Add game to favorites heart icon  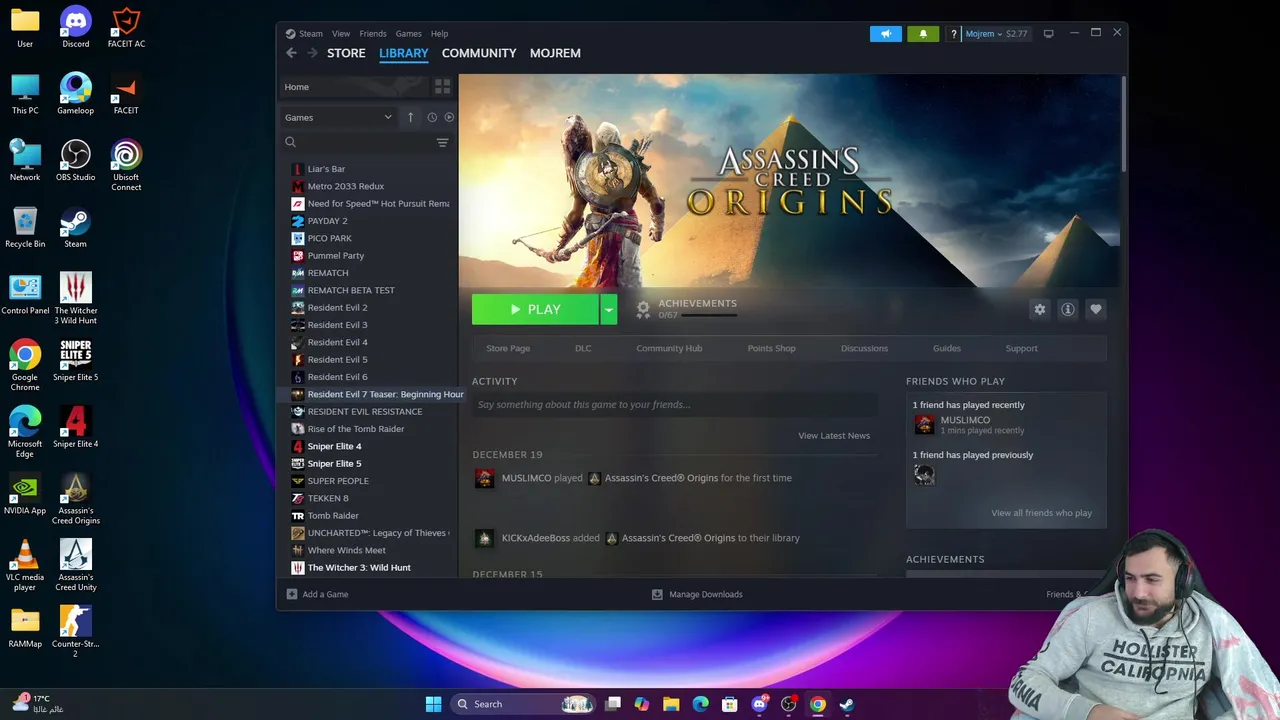1096,310
